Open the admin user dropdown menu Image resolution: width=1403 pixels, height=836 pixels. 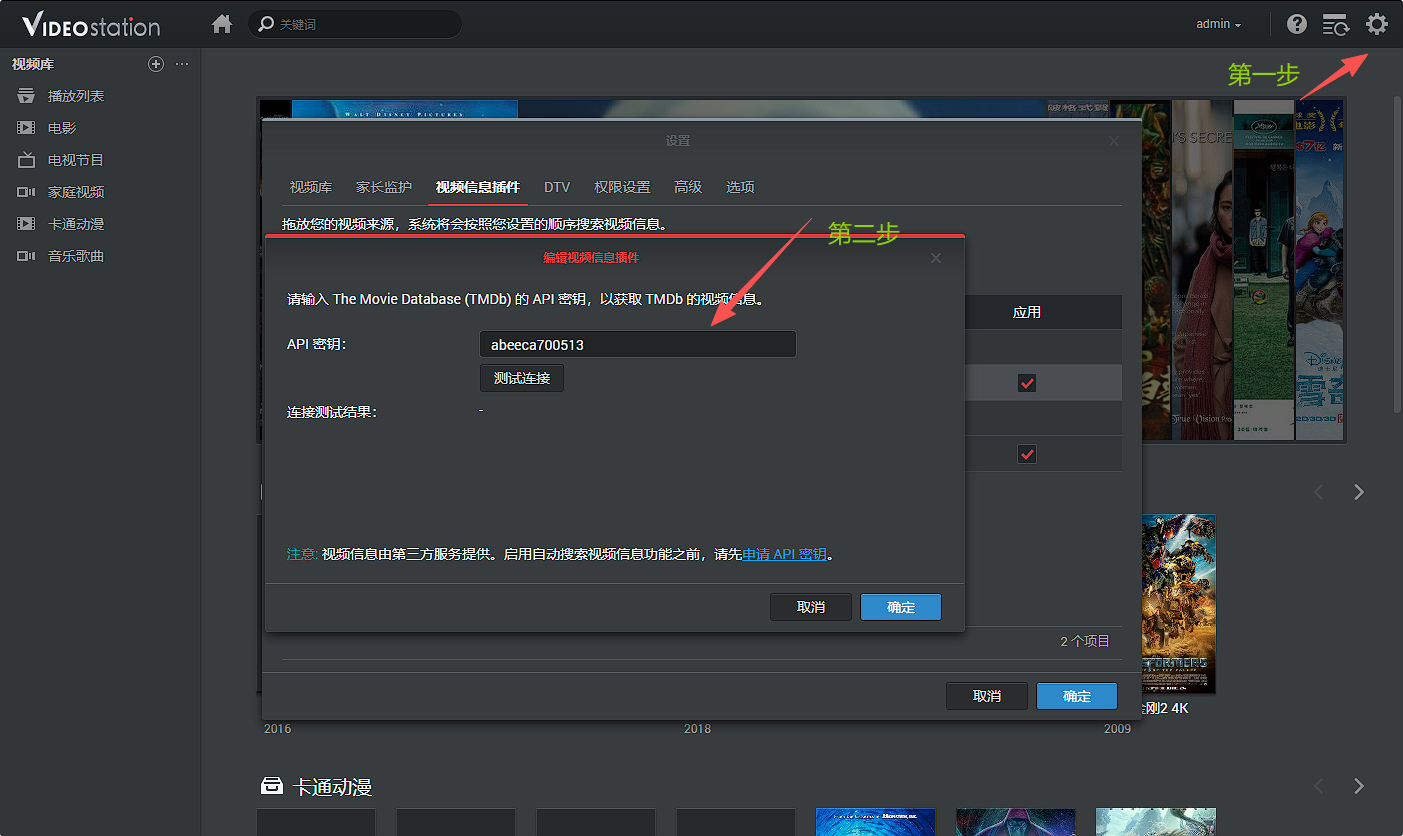click(x=1218, y=24)
